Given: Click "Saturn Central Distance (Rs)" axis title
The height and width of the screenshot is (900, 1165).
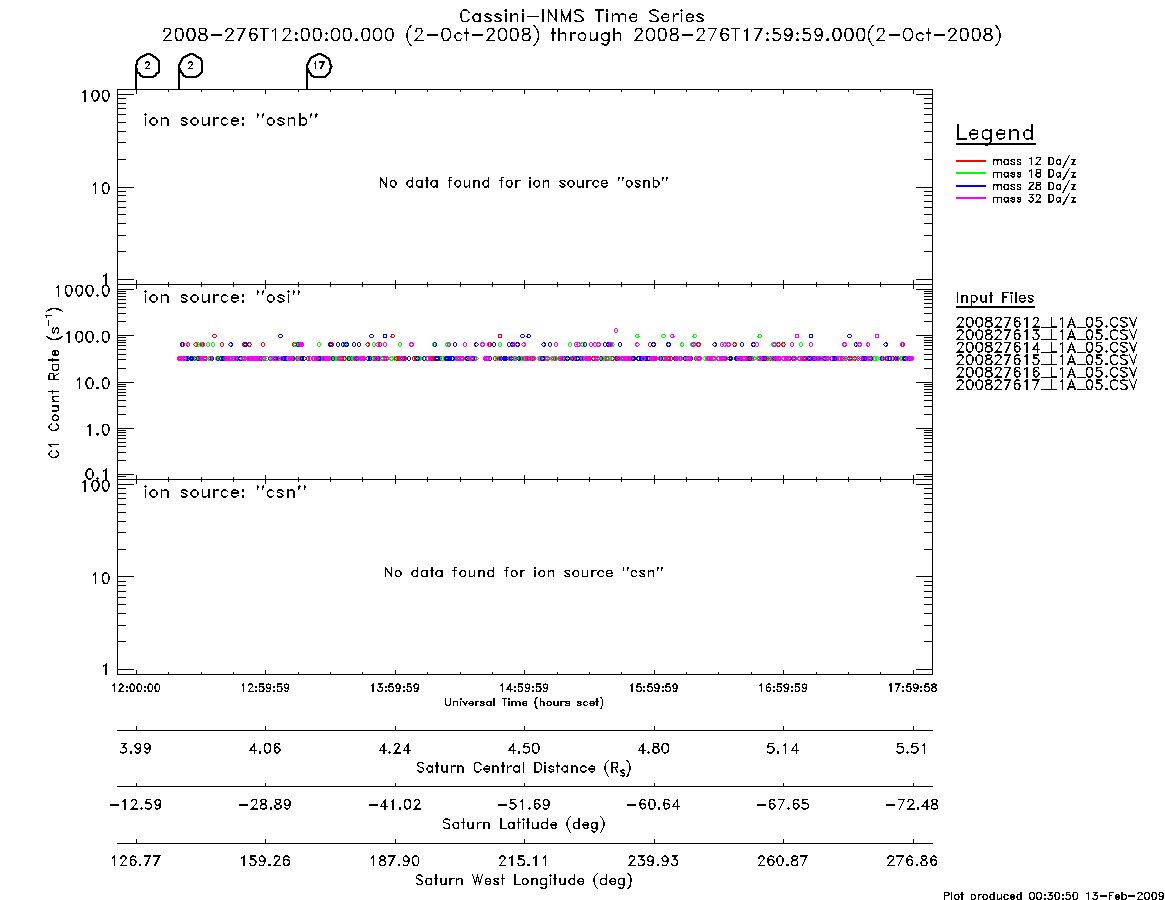Looking at the screenshot, I should 524,768.
